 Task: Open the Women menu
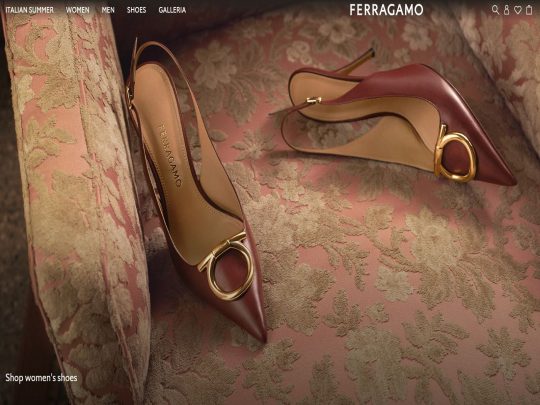[77, 10]
